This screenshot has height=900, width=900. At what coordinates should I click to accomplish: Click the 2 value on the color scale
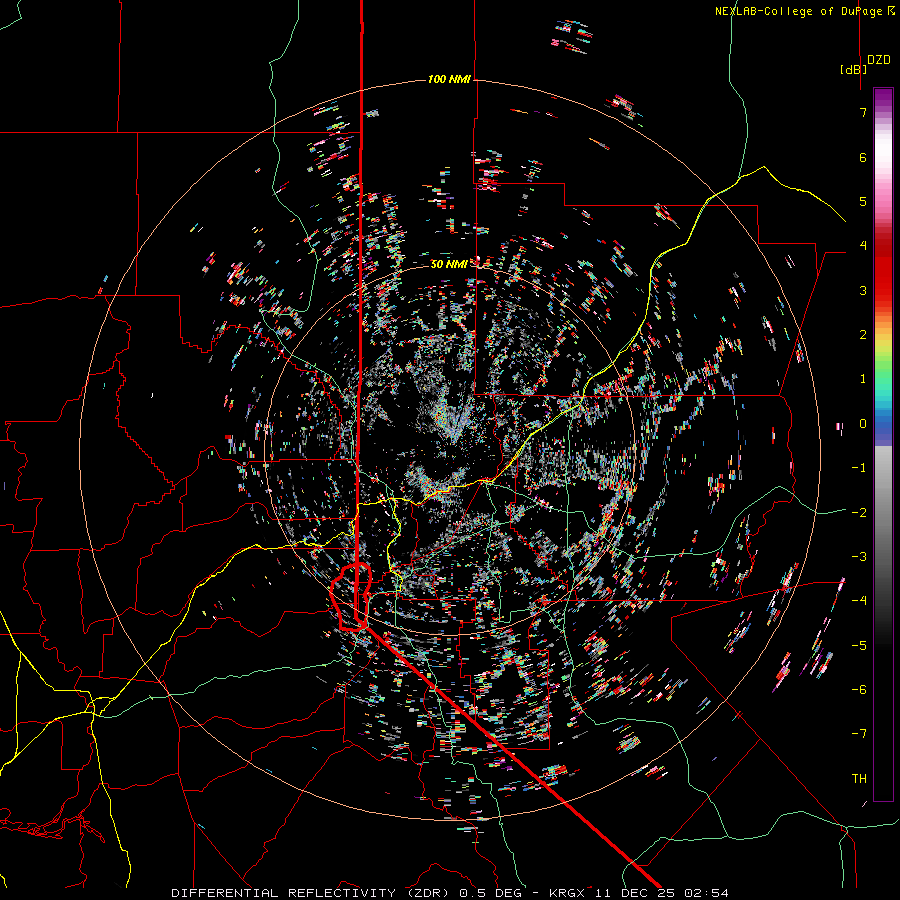click(x=863, y=335)
